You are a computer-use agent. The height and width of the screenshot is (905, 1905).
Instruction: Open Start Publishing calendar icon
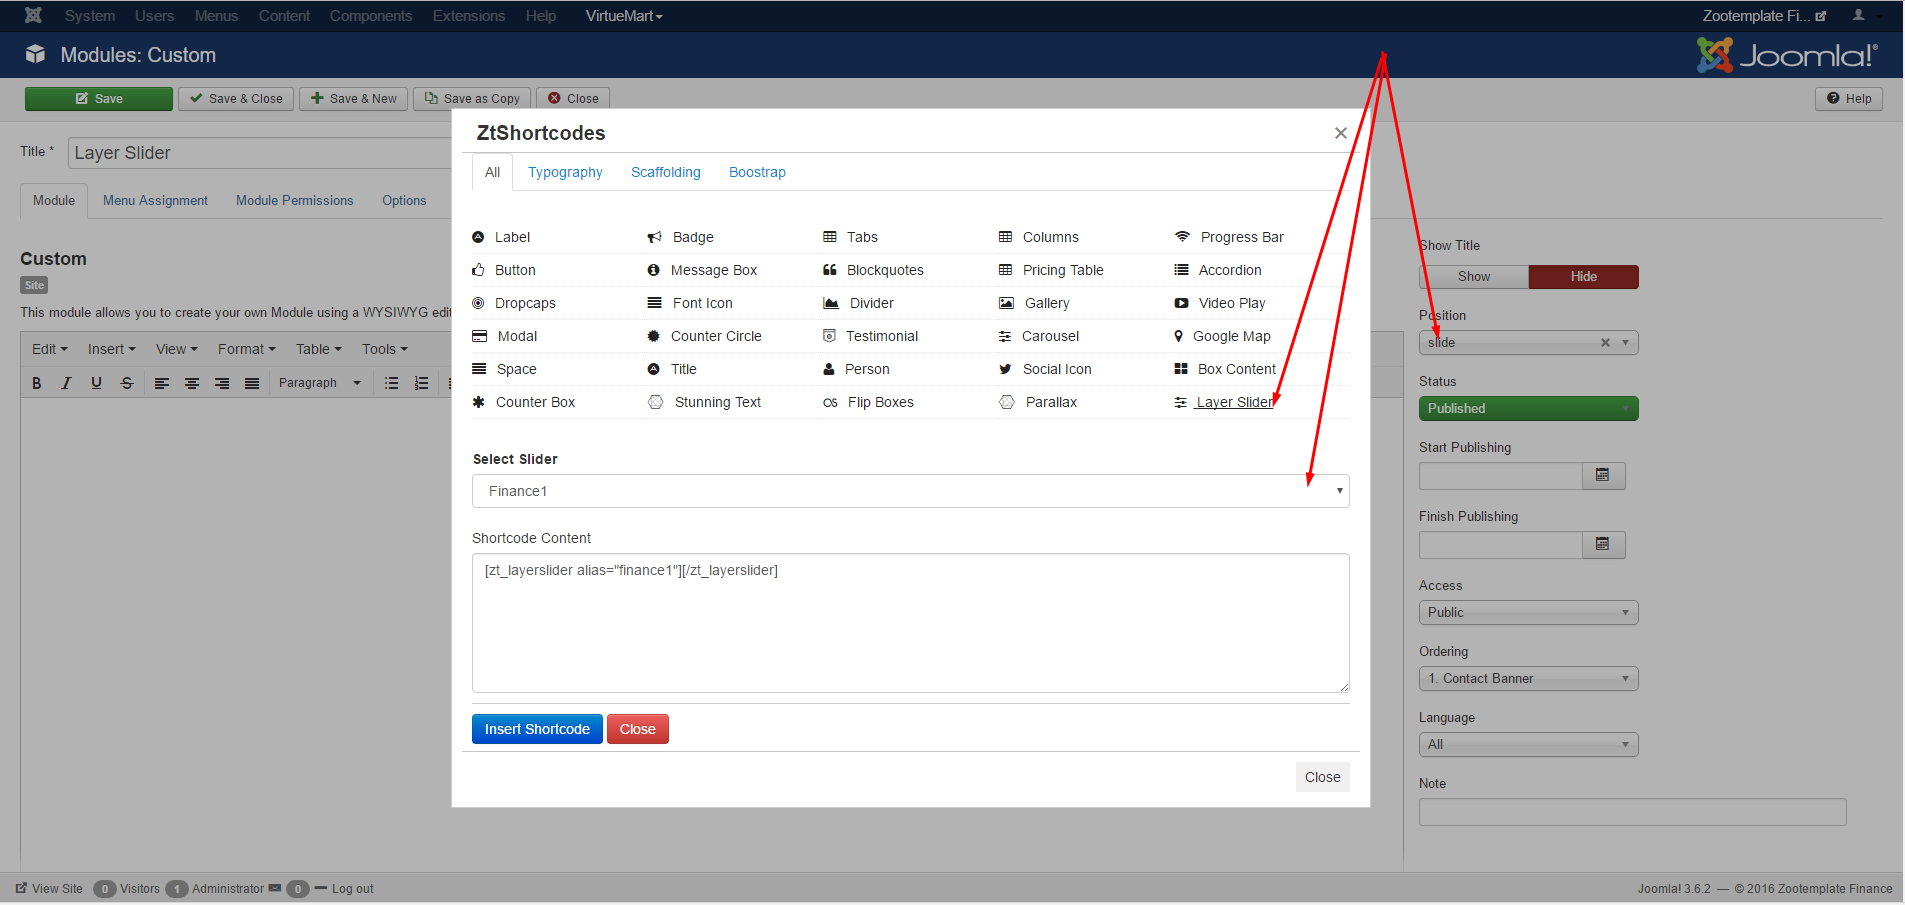click(x=1603, y=476)
